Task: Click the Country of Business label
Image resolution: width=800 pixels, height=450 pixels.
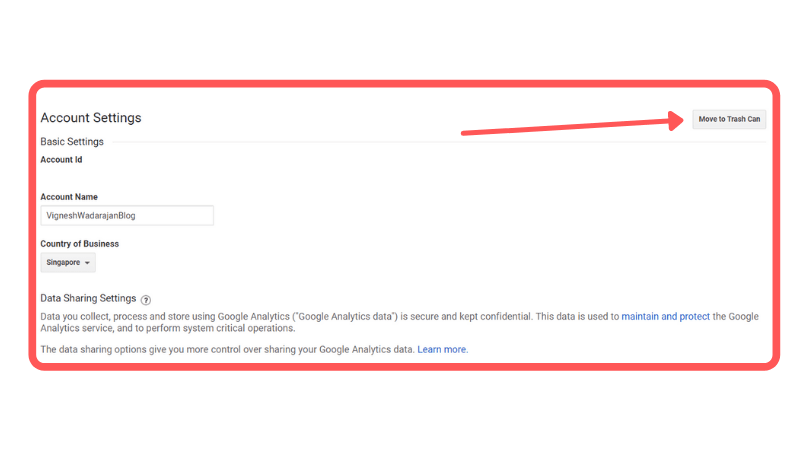Action: coord(80,244)
